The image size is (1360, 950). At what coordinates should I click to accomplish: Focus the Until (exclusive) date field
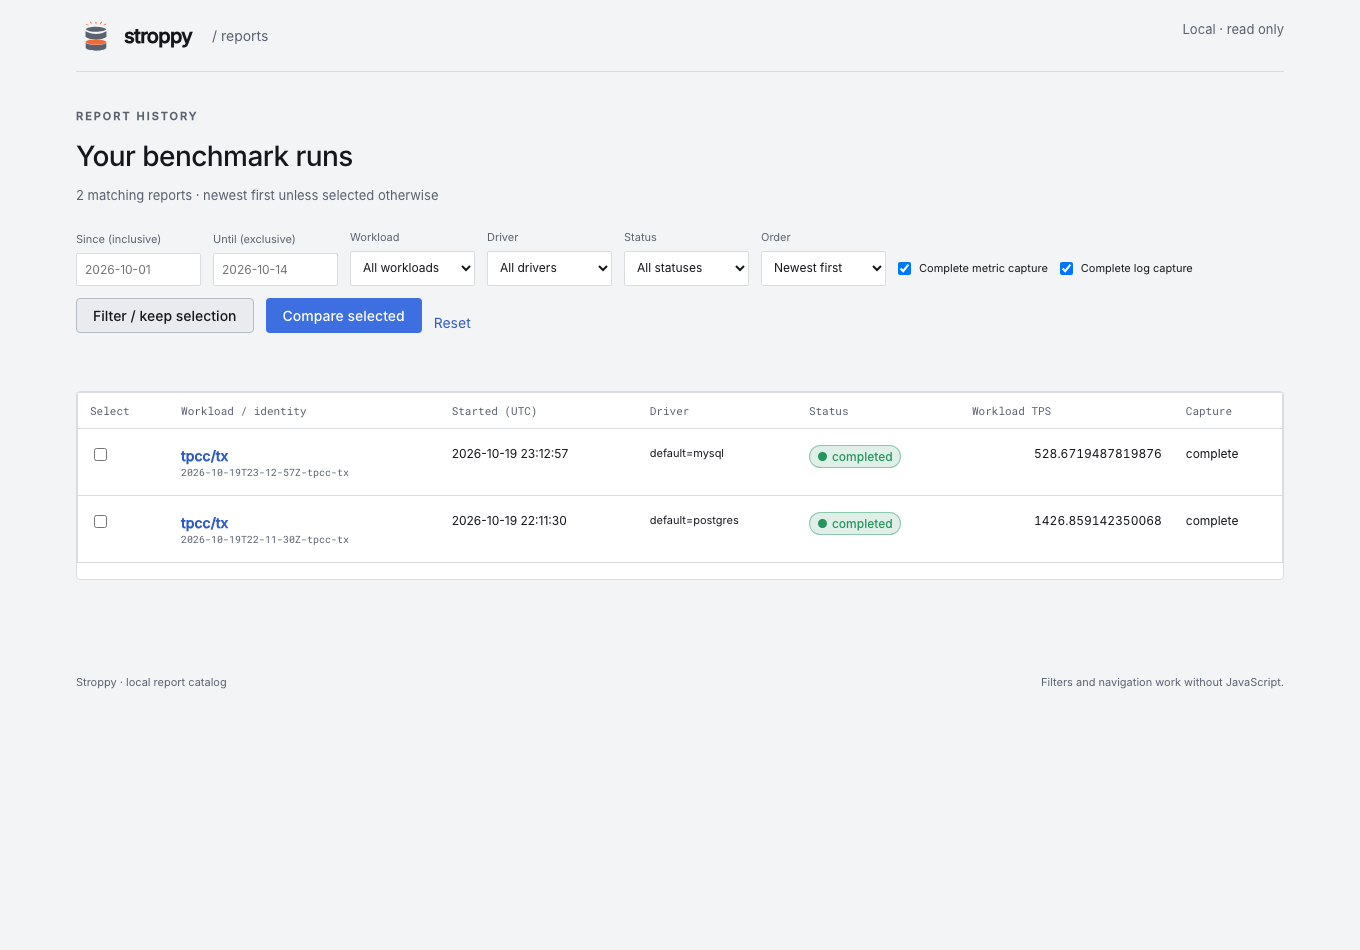click(x=275, y=269)
